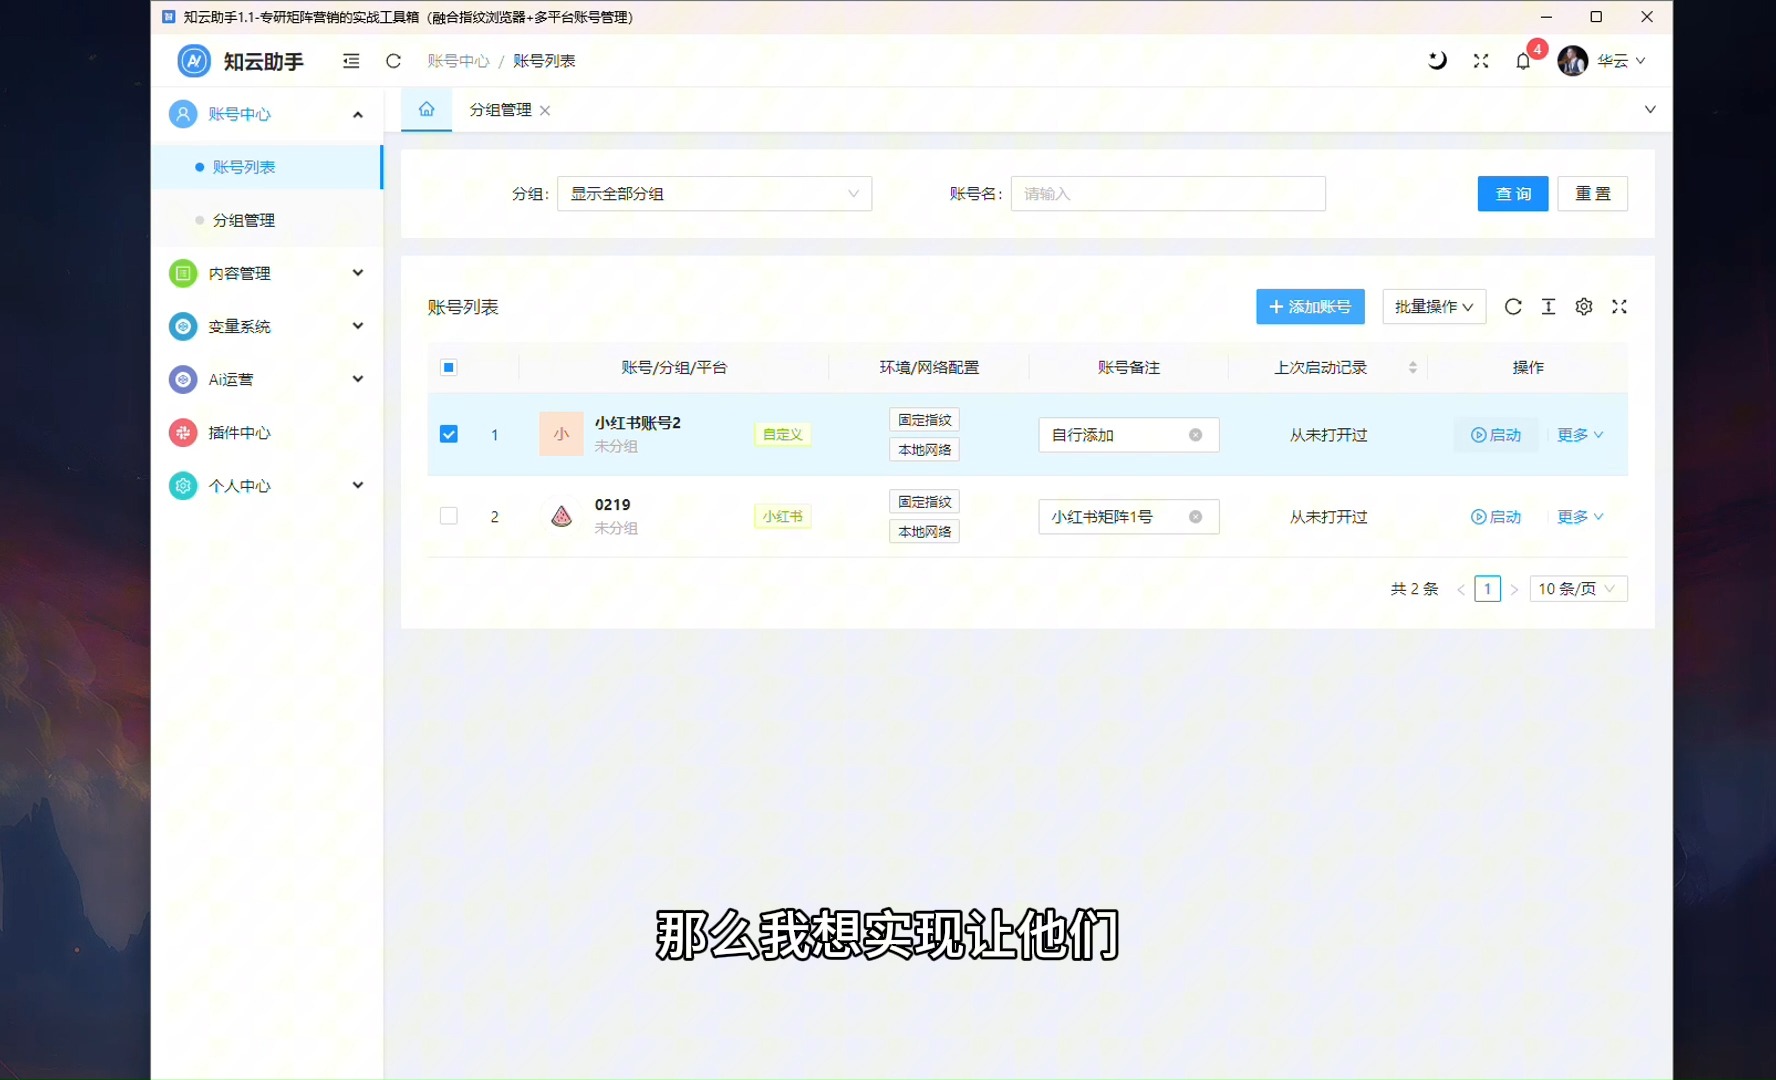Toggle dark mode moon icon
Viewport: 1776px width, 1080px height.
point(1437,61)
